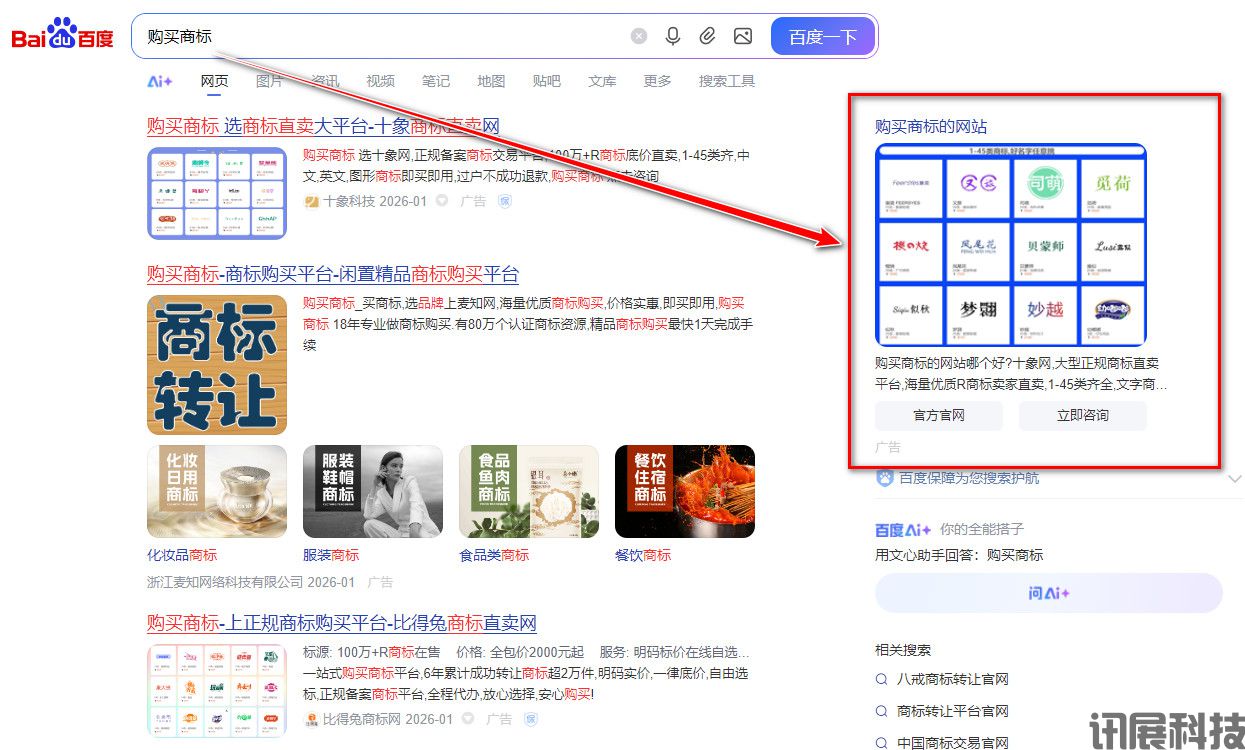Open image search via picture icon
The width and height of the screenshot is (1245, 750).
(742, 37)
